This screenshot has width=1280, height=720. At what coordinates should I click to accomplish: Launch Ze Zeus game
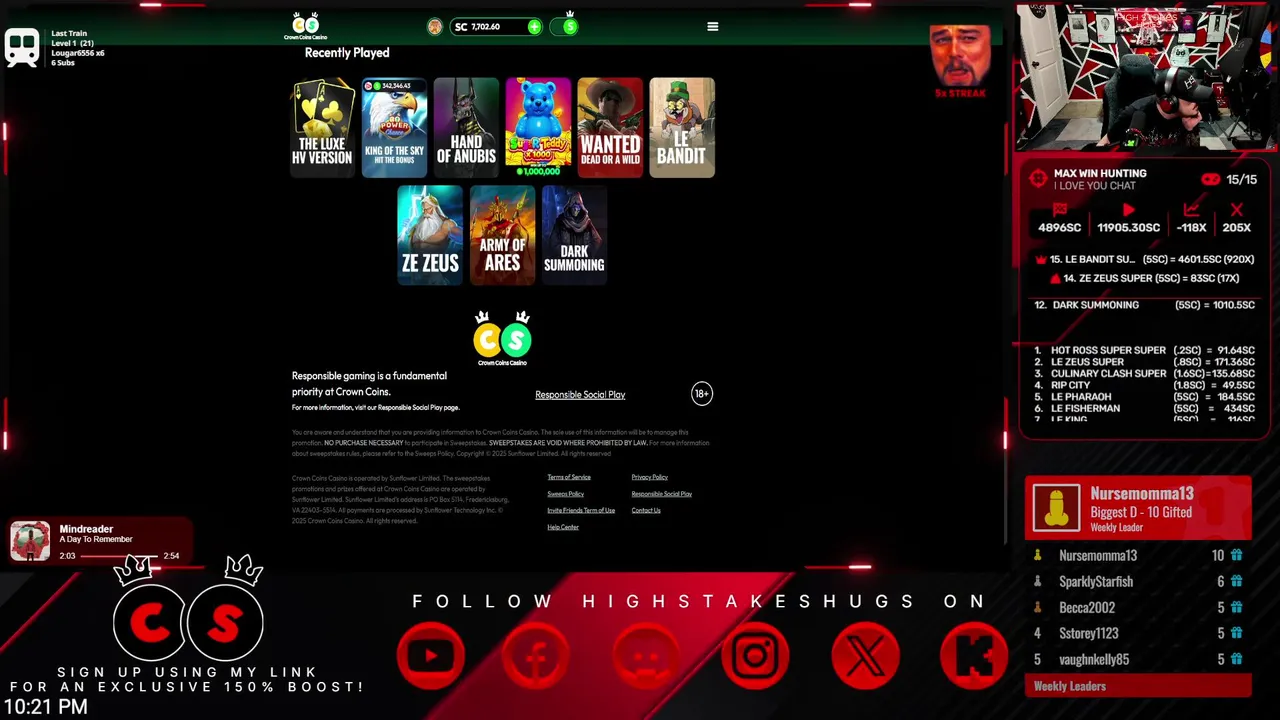[x=430, y=235]
